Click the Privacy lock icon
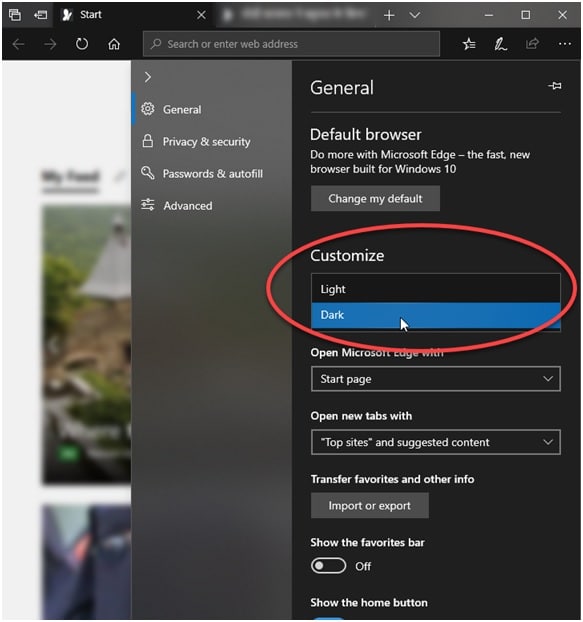Viewport: 583px width, 622px height. (148, 141)
